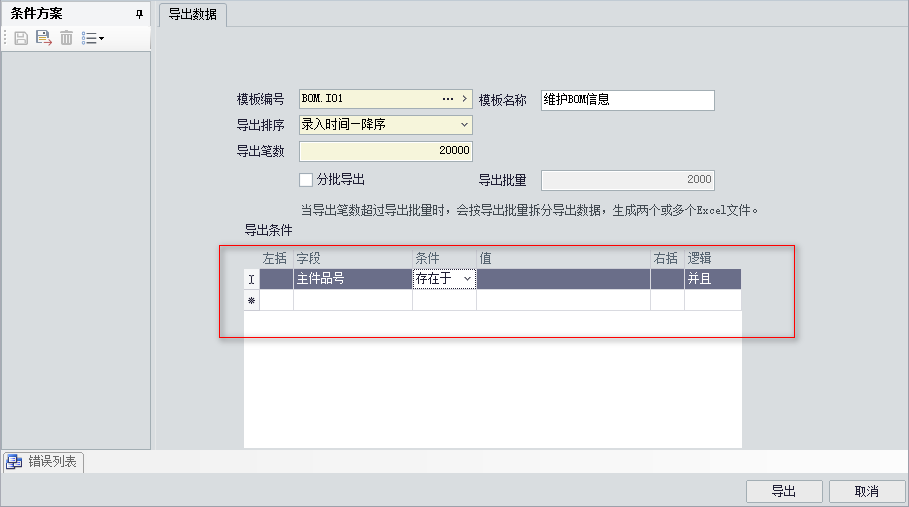Click the value cell of 主件品号 row
The width and height of the screenshot is (909, 507).
point(563,279)
